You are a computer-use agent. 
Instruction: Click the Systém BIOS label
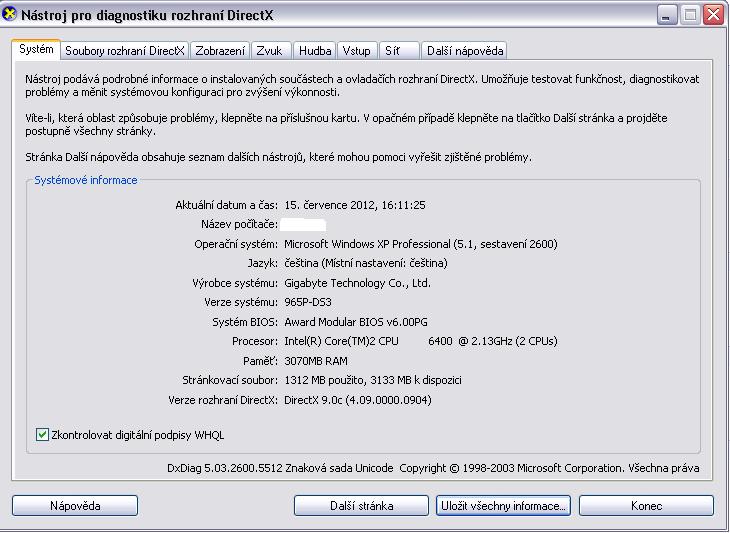click(x=245, y=322)
